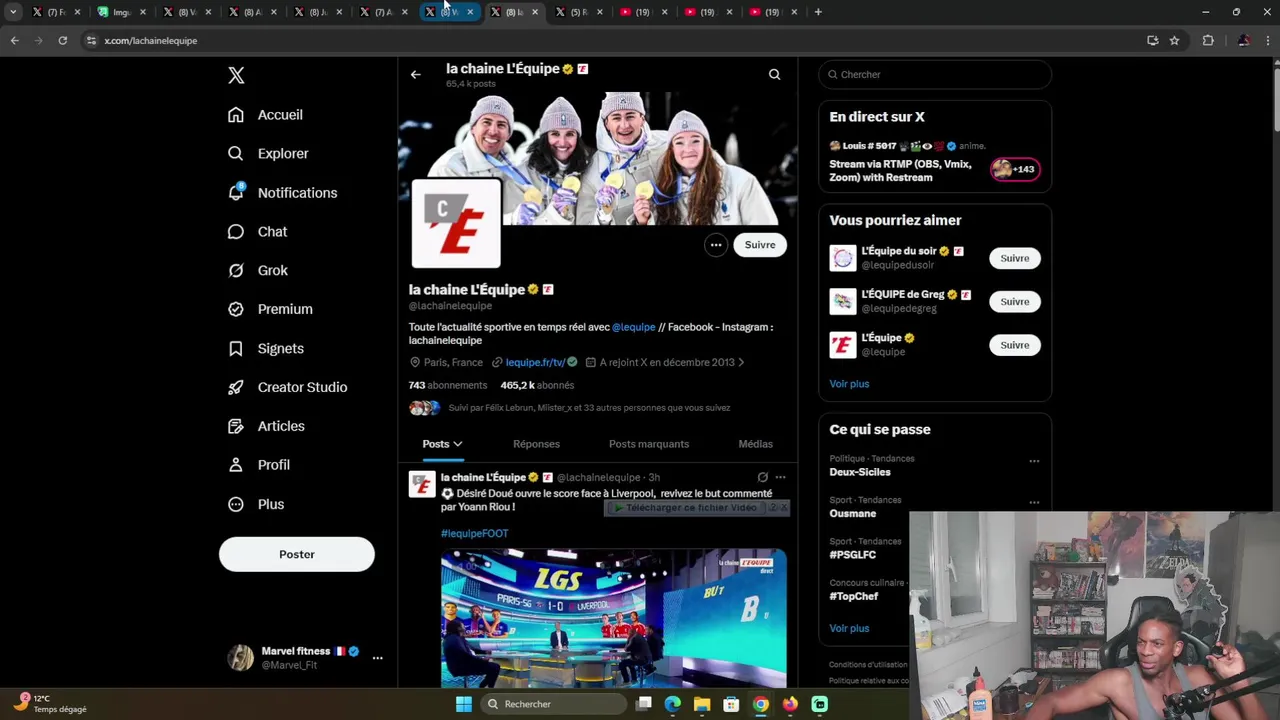Click the Signets bookmark icon
Image resolution: width=1280 pixels, height=720 pixels.
(x=236, y=349)
